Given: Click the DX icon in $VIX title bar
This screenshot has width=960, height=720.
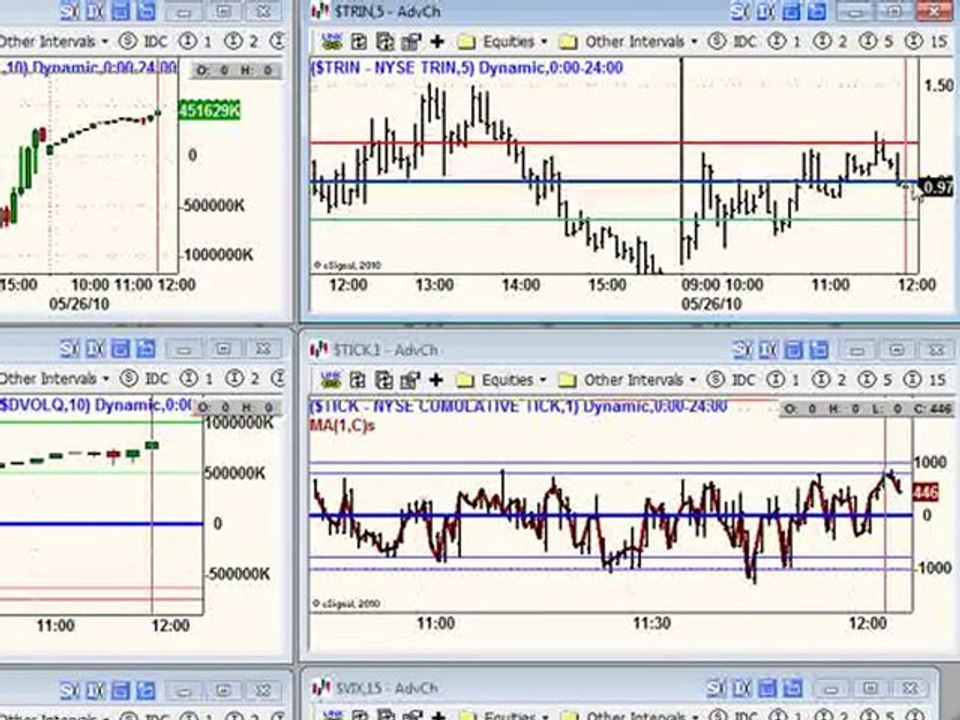Looking at the screenshot, I should click(x=741, y=688).
